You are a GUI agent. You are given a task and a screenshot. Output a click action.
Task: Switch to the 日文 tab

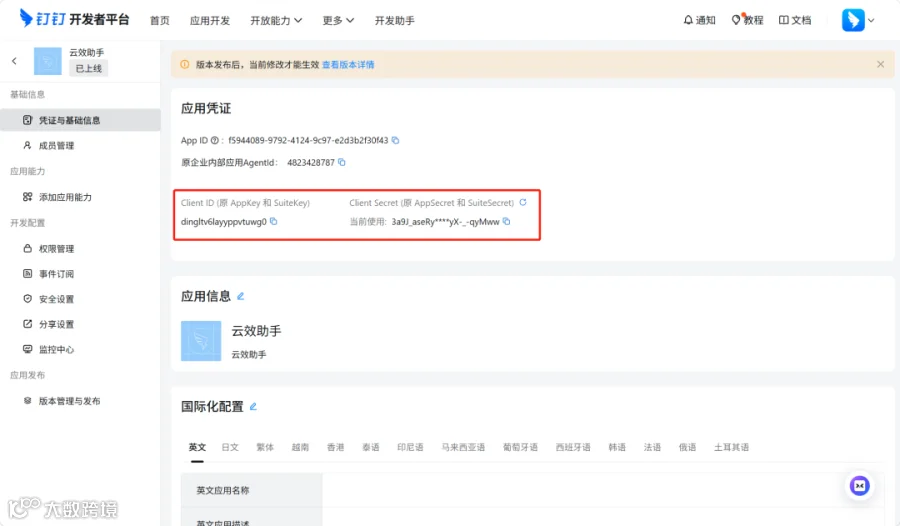(230, 447)
